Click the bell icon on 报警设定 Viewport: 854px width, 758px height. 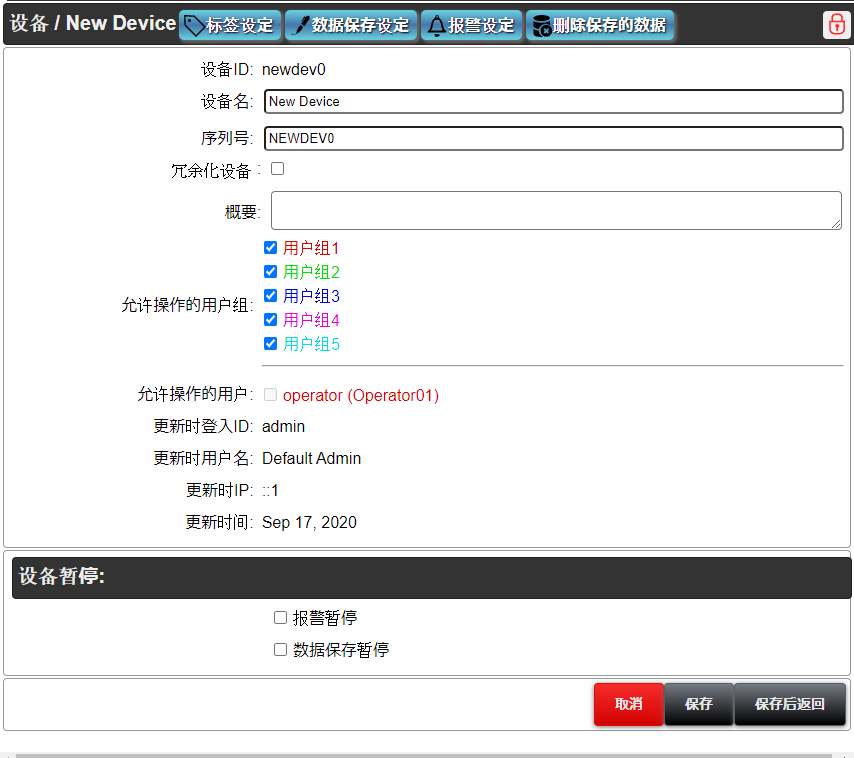click(436, 26)
